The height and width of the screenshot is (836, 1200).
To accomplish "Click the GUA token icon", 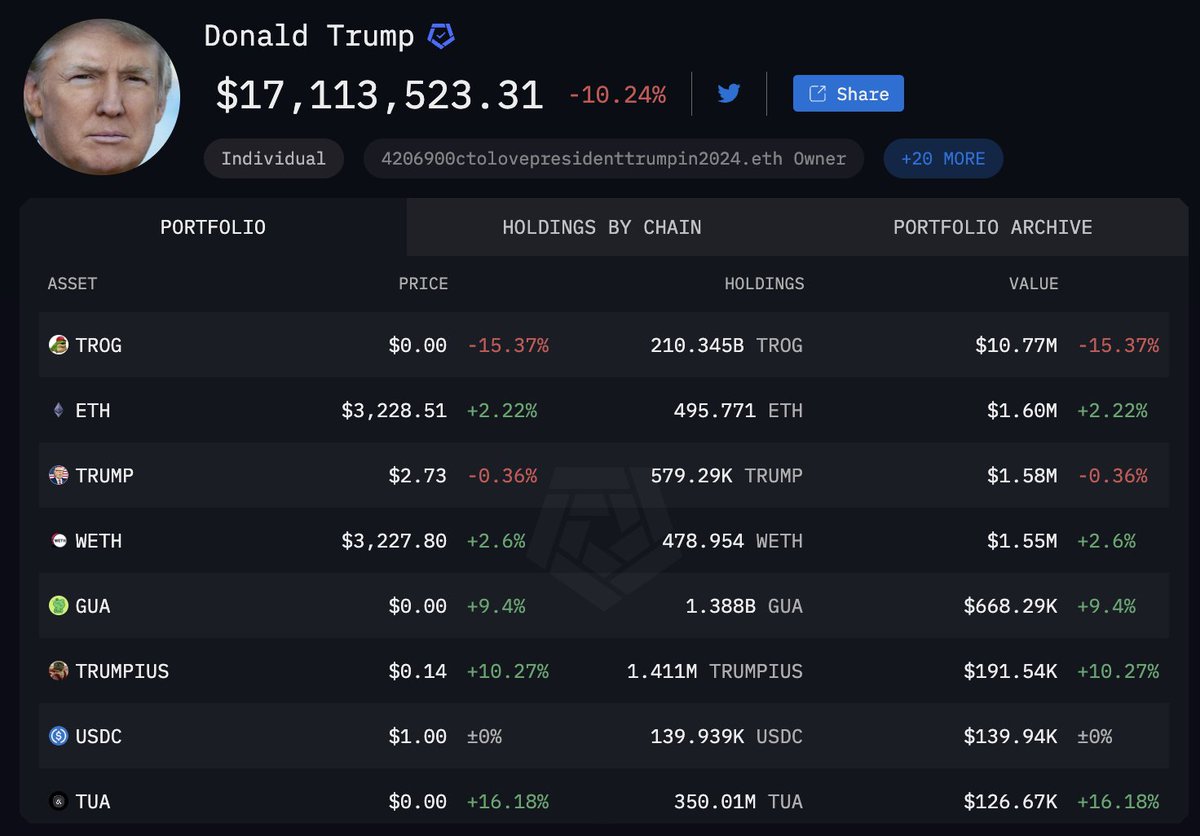I will point(59,606).
